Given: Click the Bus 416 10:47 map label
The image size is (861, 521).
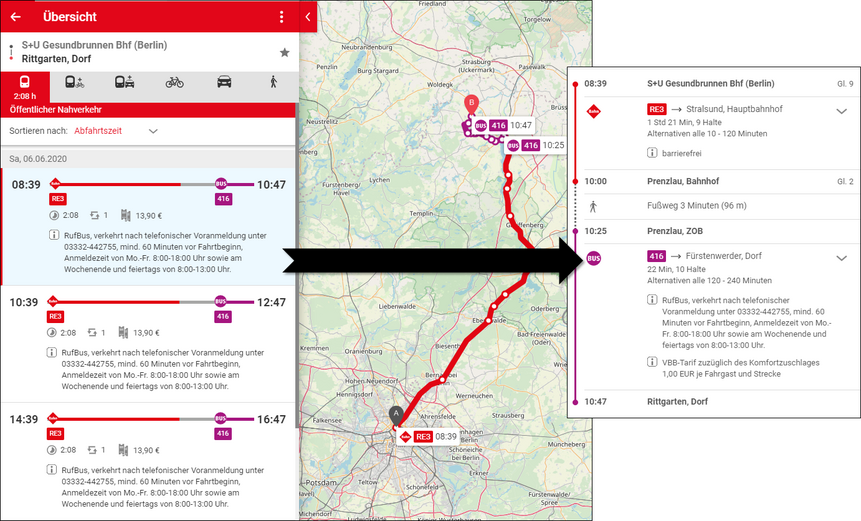Looking at the screenshot, I should click(504, 125).
